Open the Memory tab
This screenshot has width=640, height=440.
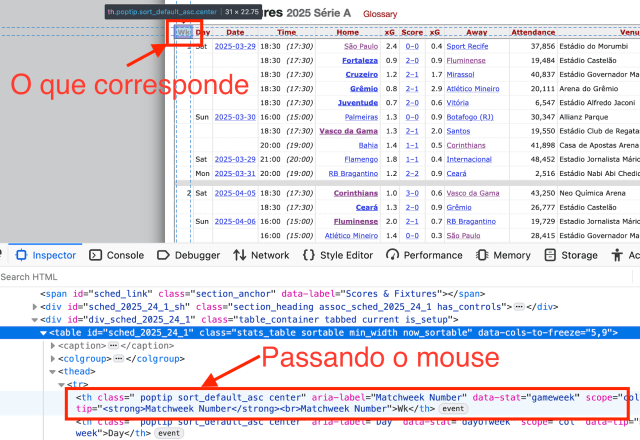503,255
